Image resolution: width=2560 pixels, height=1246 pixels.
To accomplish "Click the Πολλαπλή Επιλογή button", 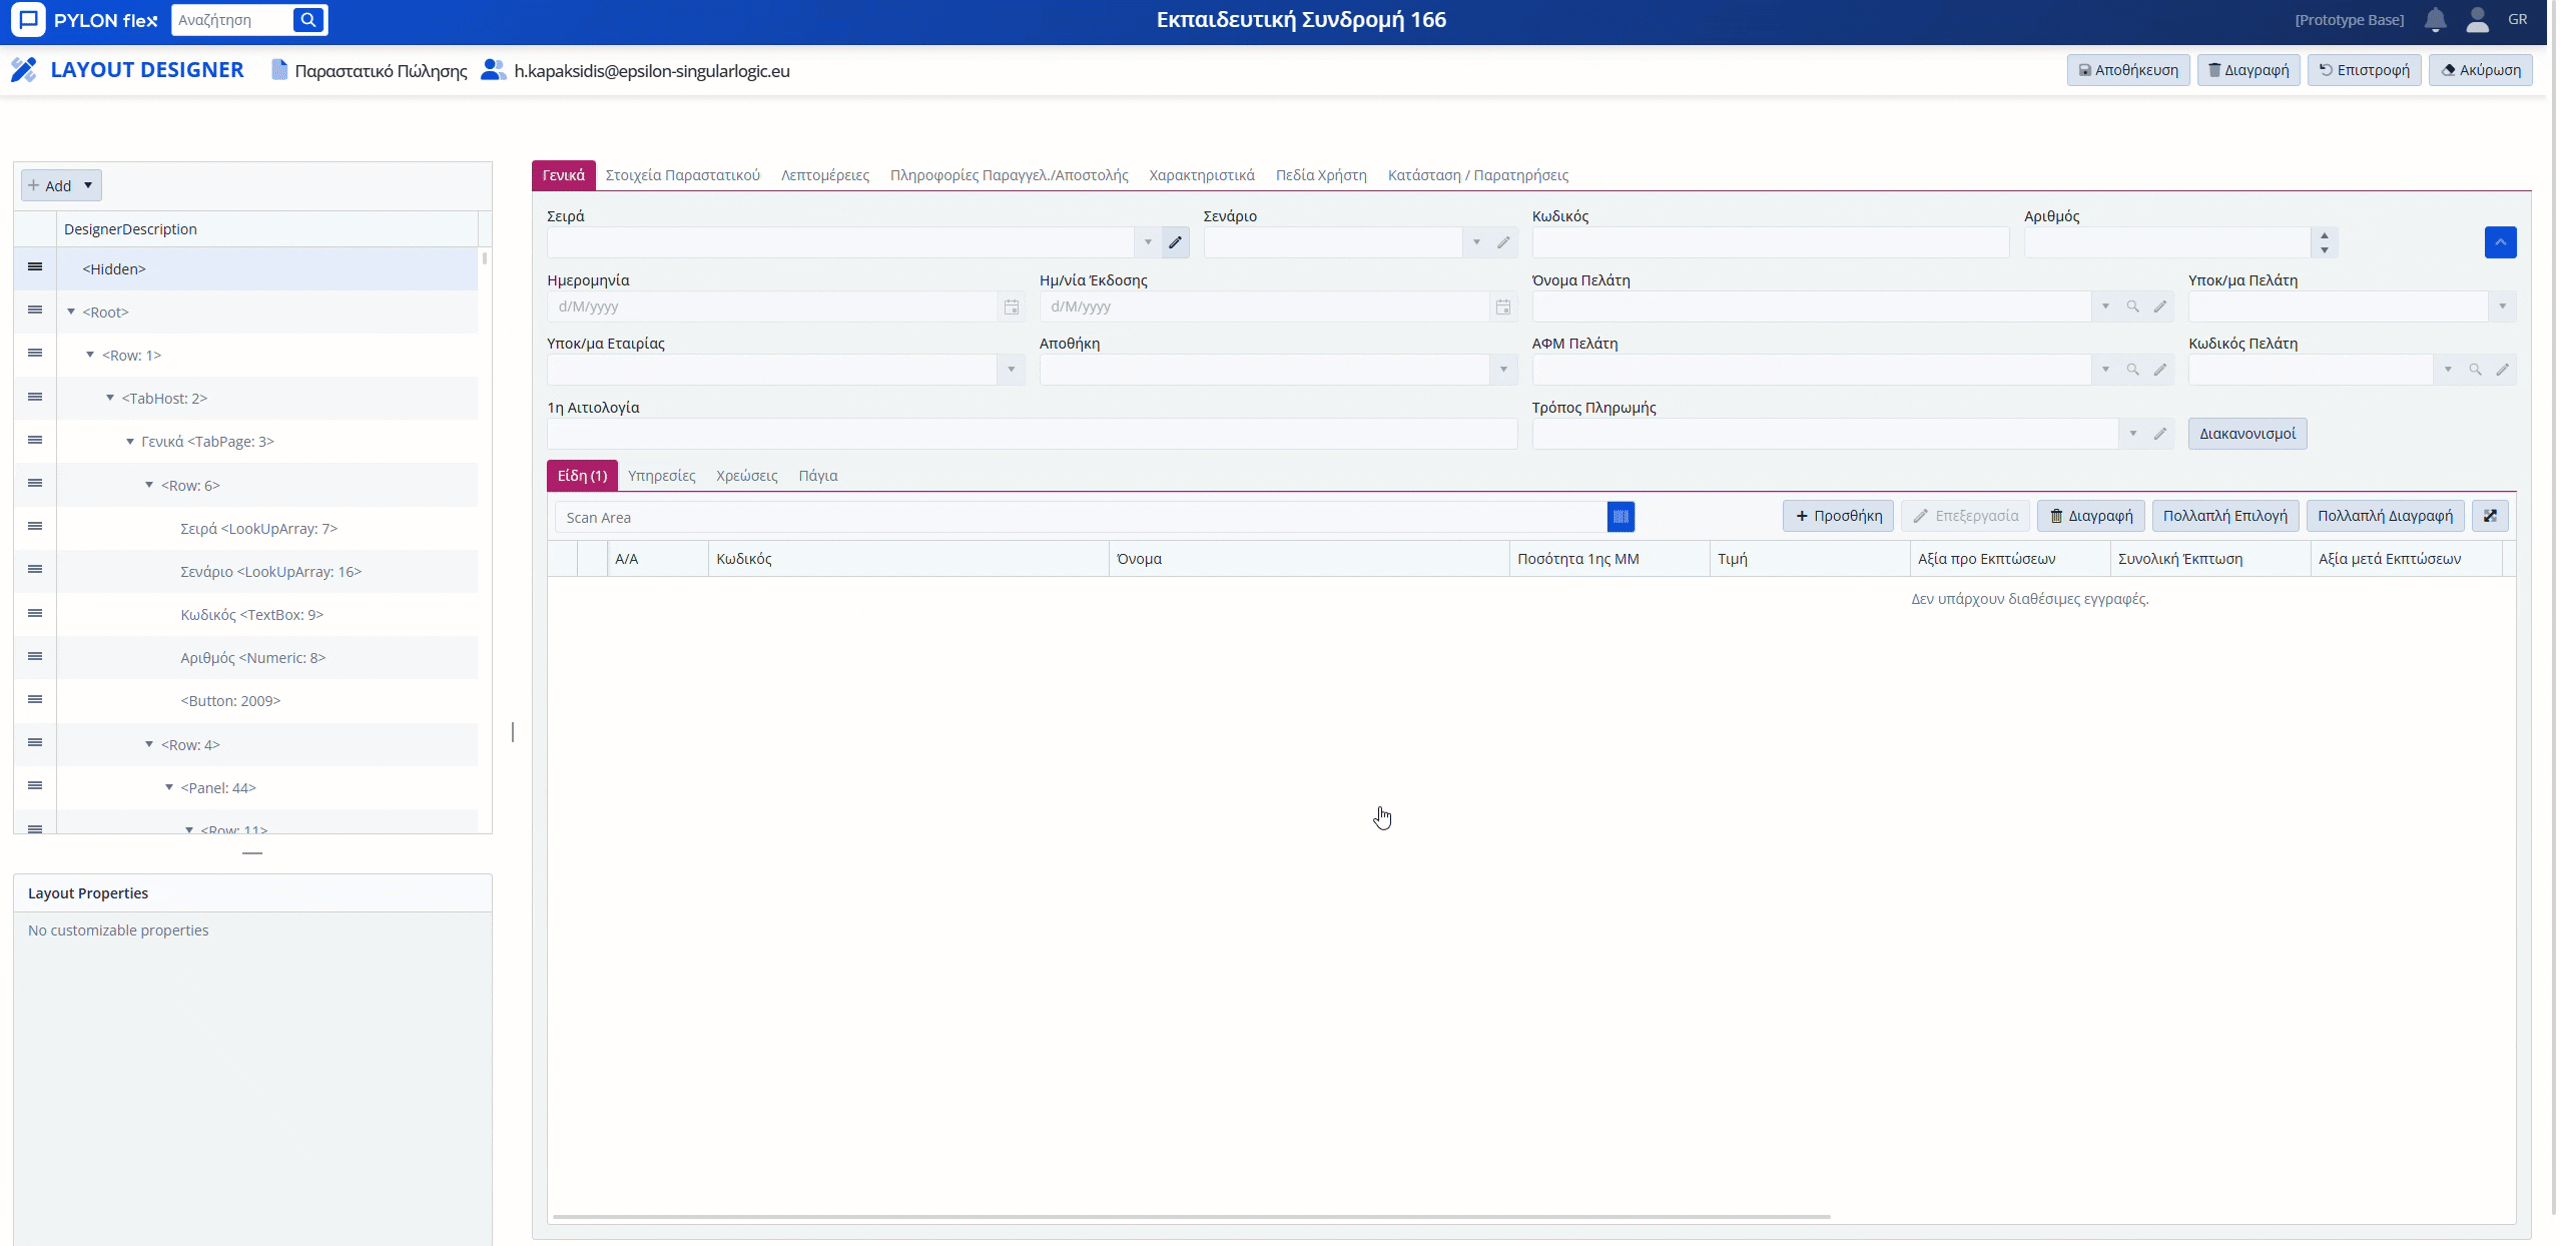I will click(x=2225, y=516).
